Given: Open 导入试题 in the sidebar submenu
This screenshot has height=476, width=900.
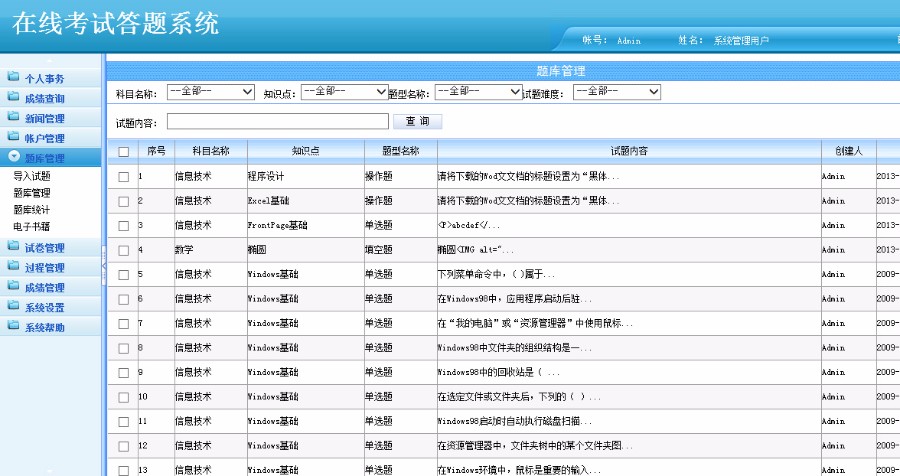Looking at the screenshot, I should pyautogui.click(x=32, y=176).
